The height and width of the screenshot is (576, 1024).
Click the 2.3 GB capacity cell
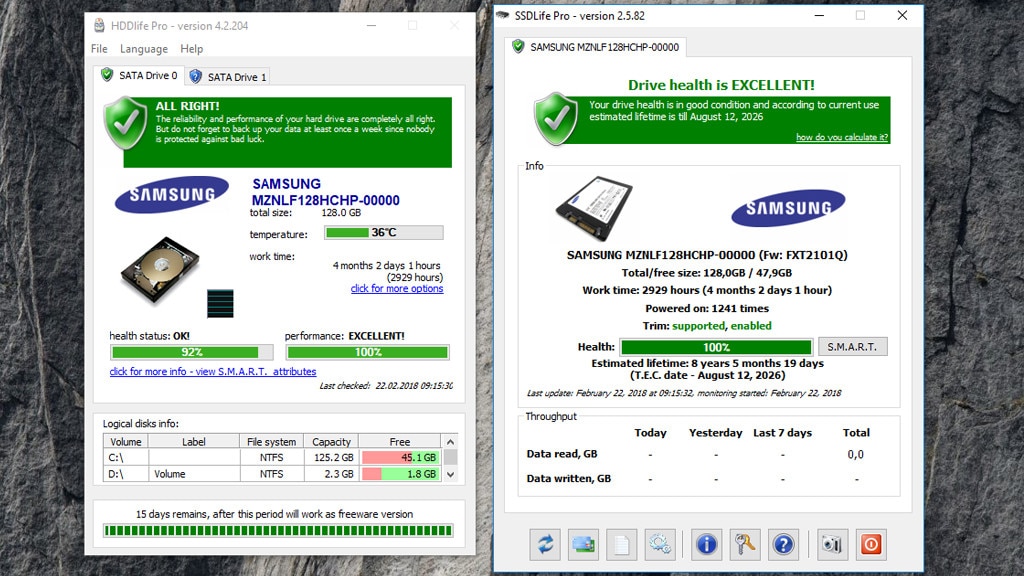[x=331, y=473]
